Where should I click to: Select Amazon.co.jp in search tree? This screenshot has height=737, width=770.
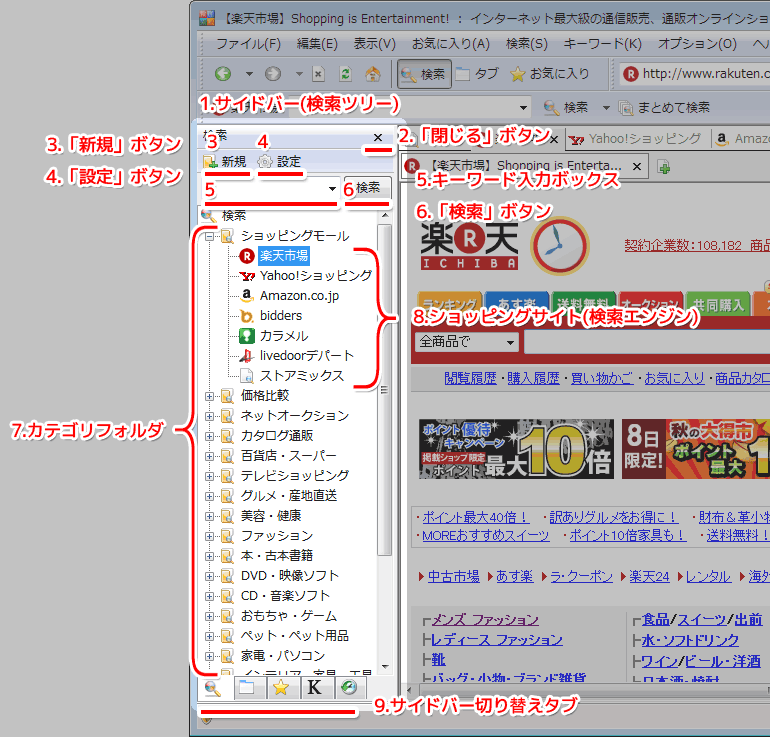(299, 296)
